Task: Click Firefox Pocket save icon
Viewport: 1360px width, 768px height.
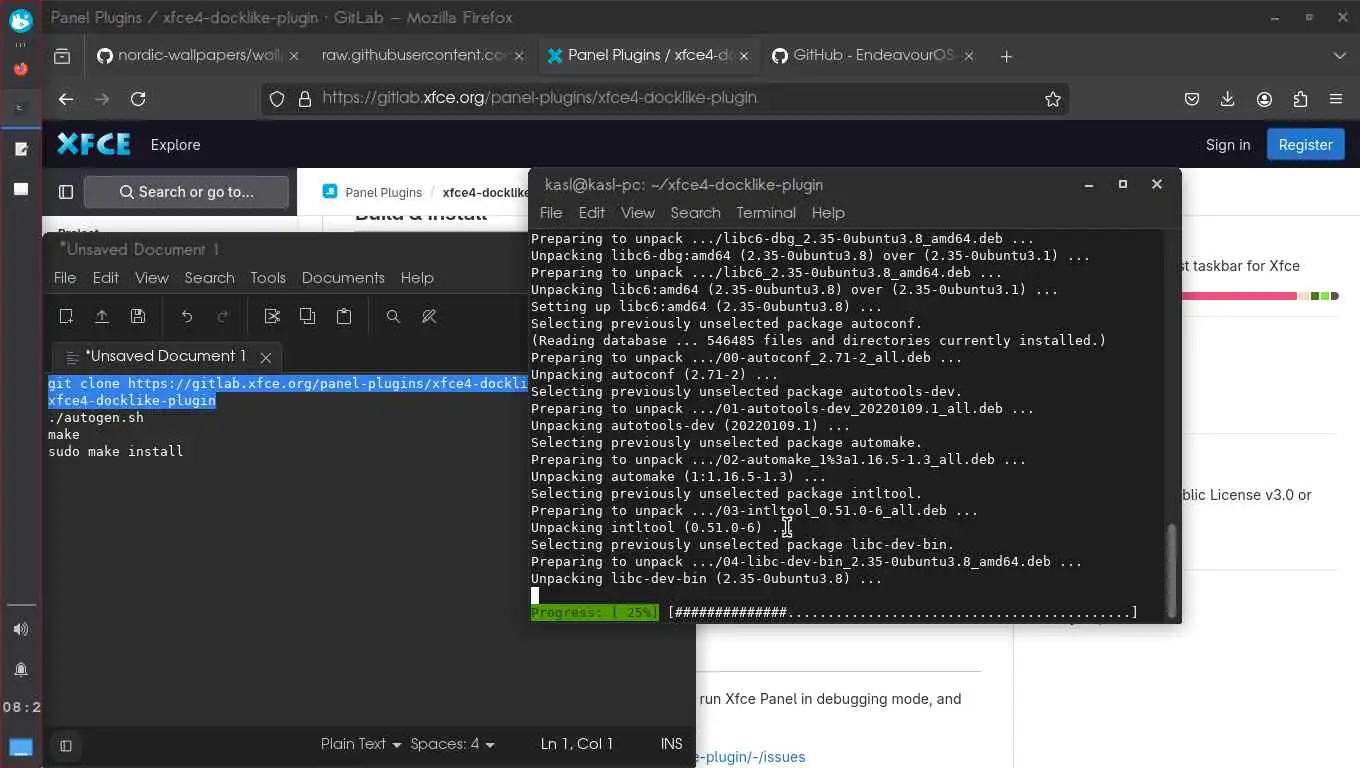Action: [1192, 99]
